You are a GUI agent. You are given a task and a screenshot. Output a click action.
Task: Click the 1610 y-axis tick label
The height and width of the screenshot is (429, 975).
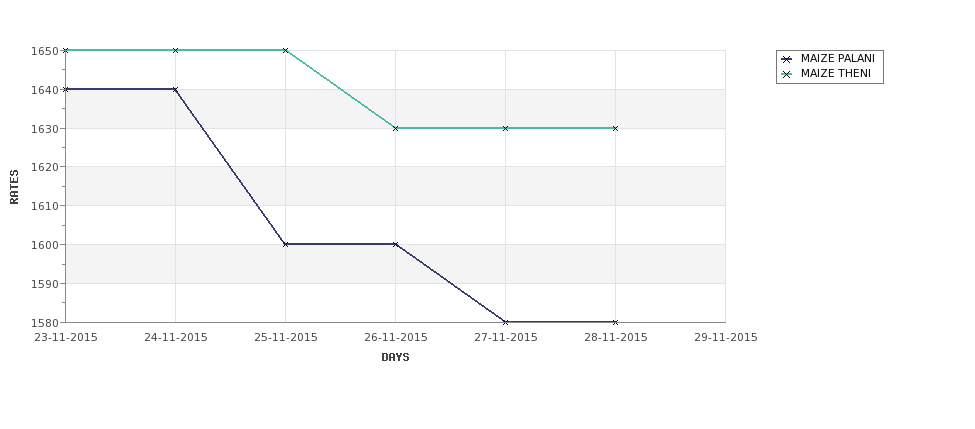pos(45,206)
